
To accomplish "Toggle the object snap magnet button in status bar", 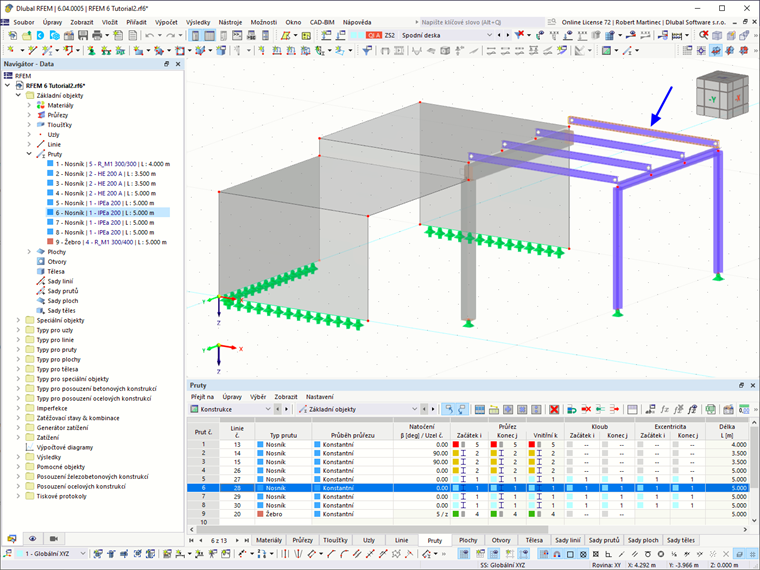I will pyautogui.click(x=557, y=554).
